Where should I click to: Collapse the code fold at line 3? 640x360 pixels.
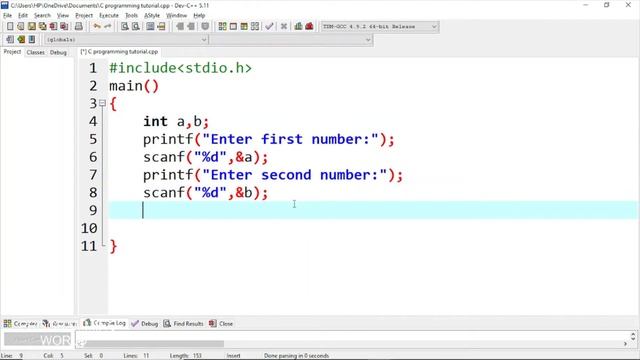pyautogui.click(x=102, y=103)
